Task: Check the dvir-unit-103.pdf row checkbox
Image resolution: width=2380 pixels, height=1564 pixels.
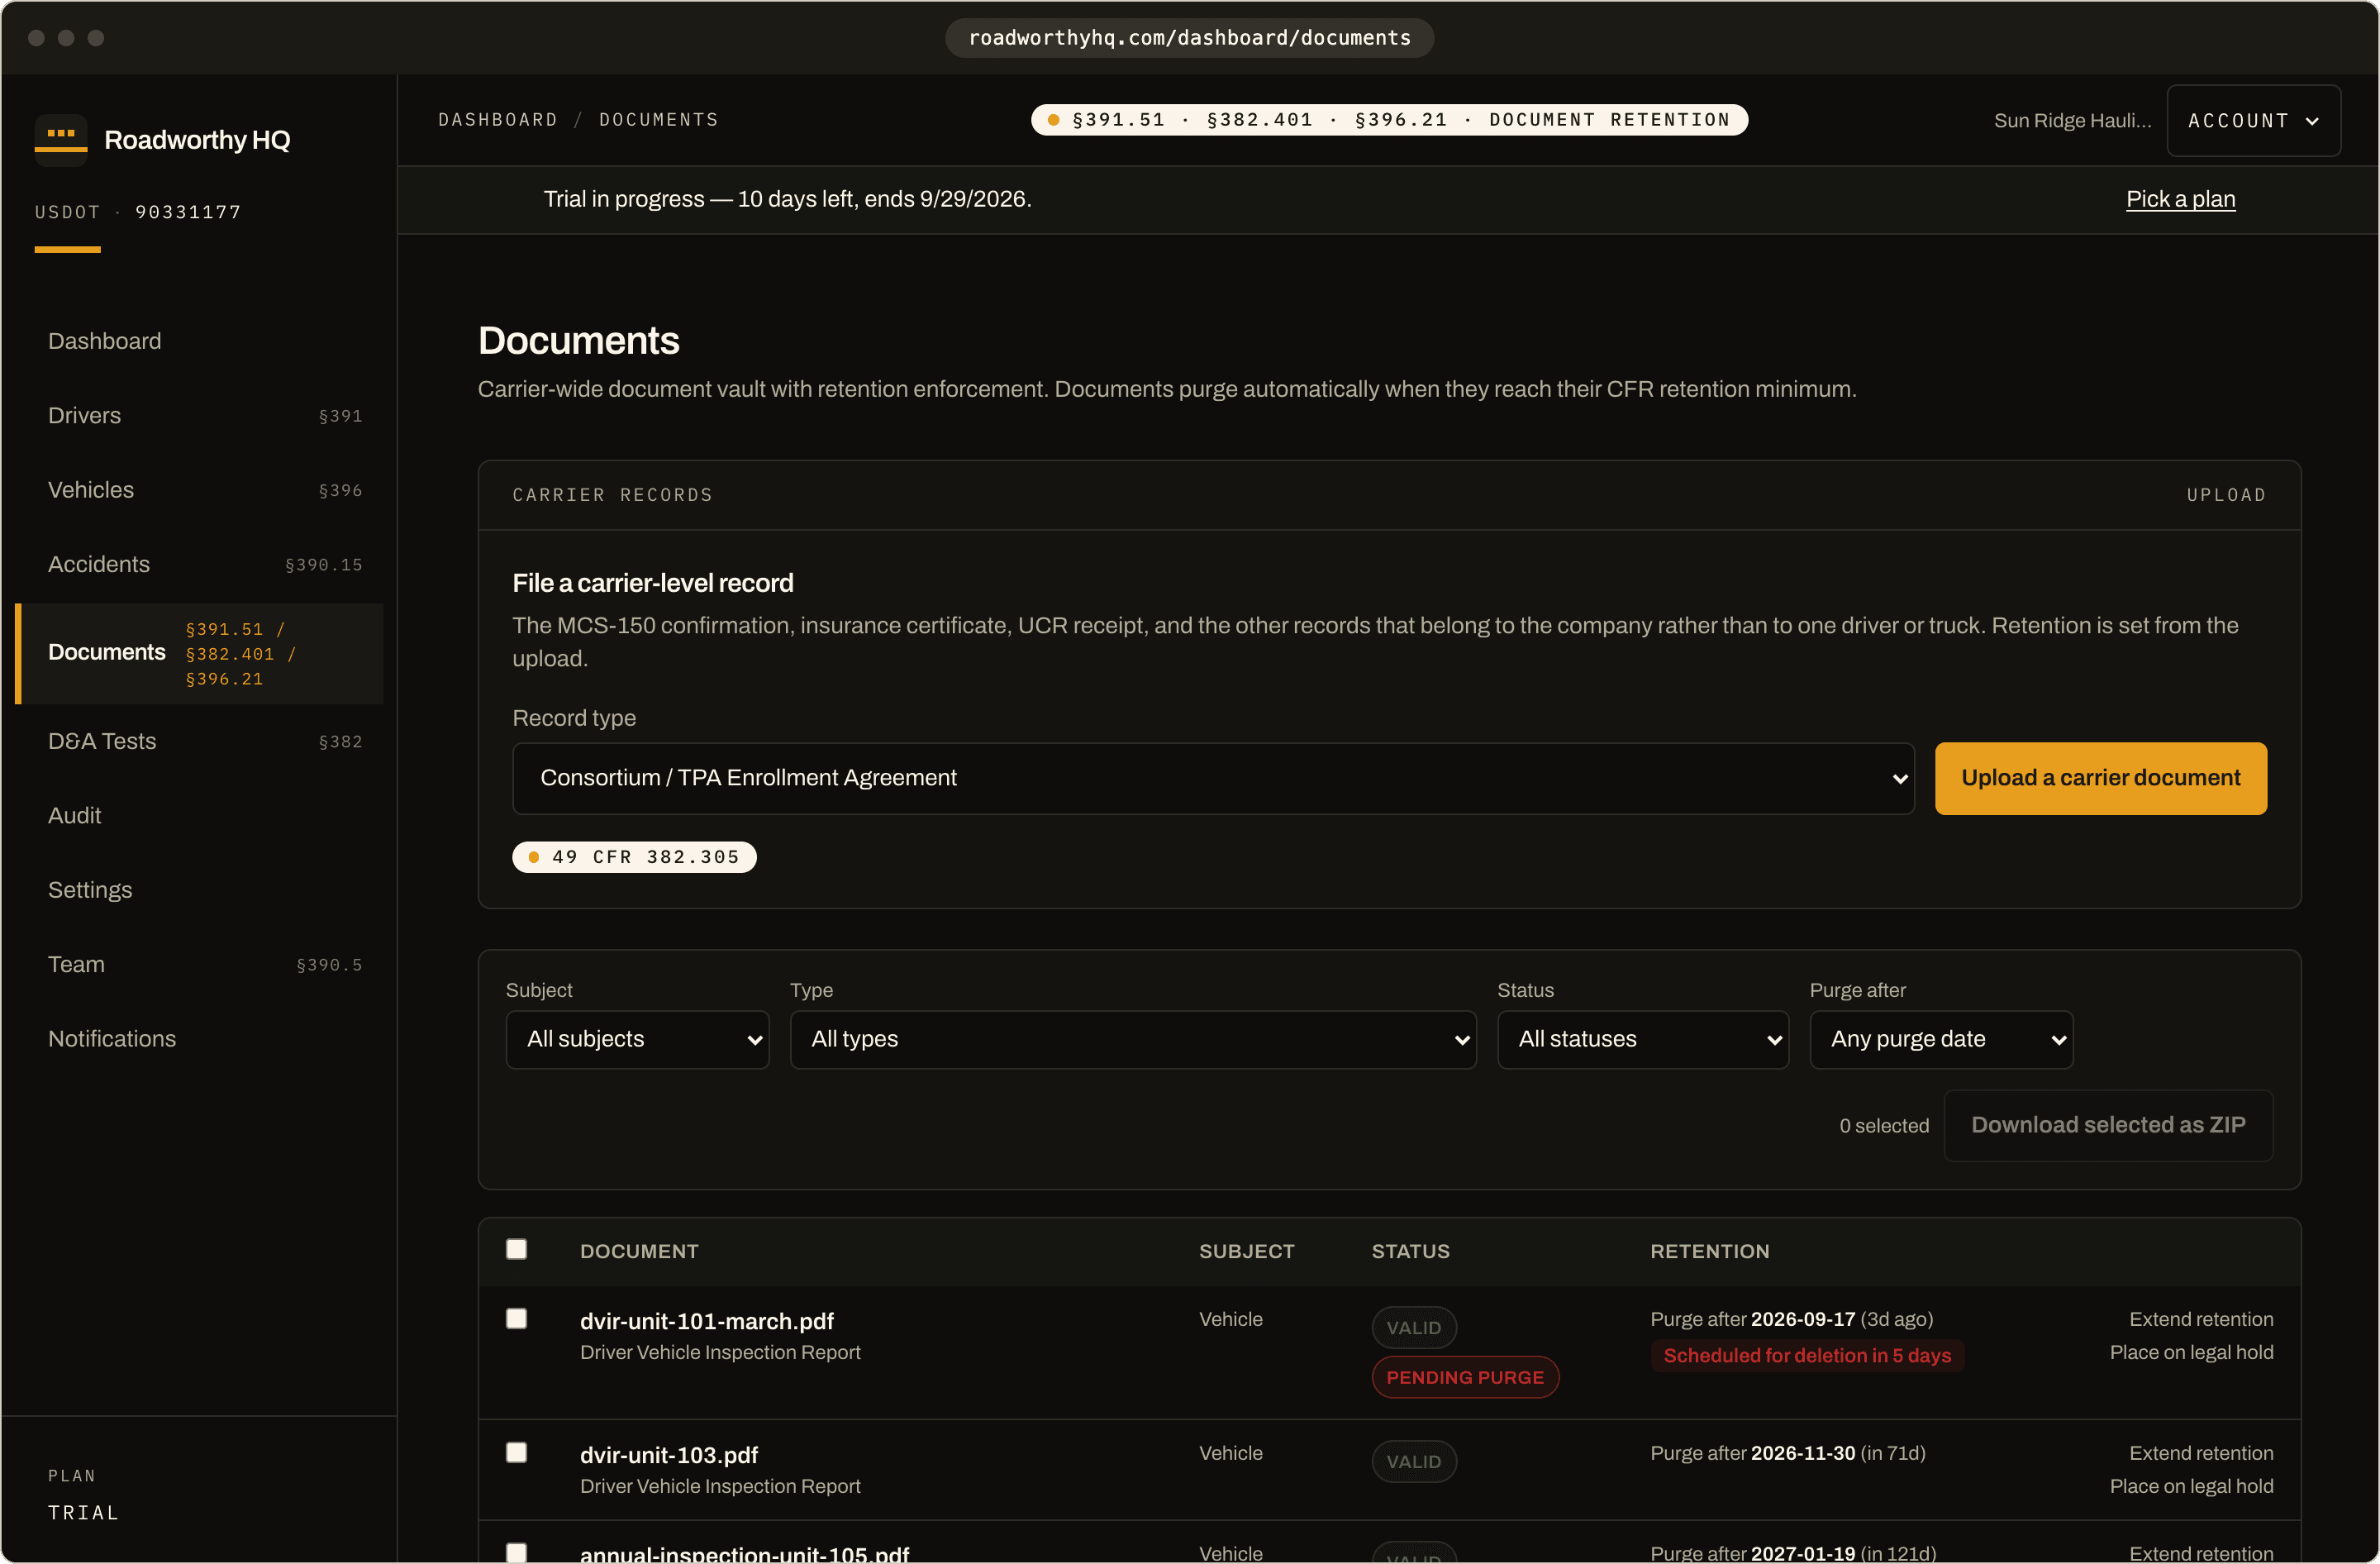Action: (516, 1453)
